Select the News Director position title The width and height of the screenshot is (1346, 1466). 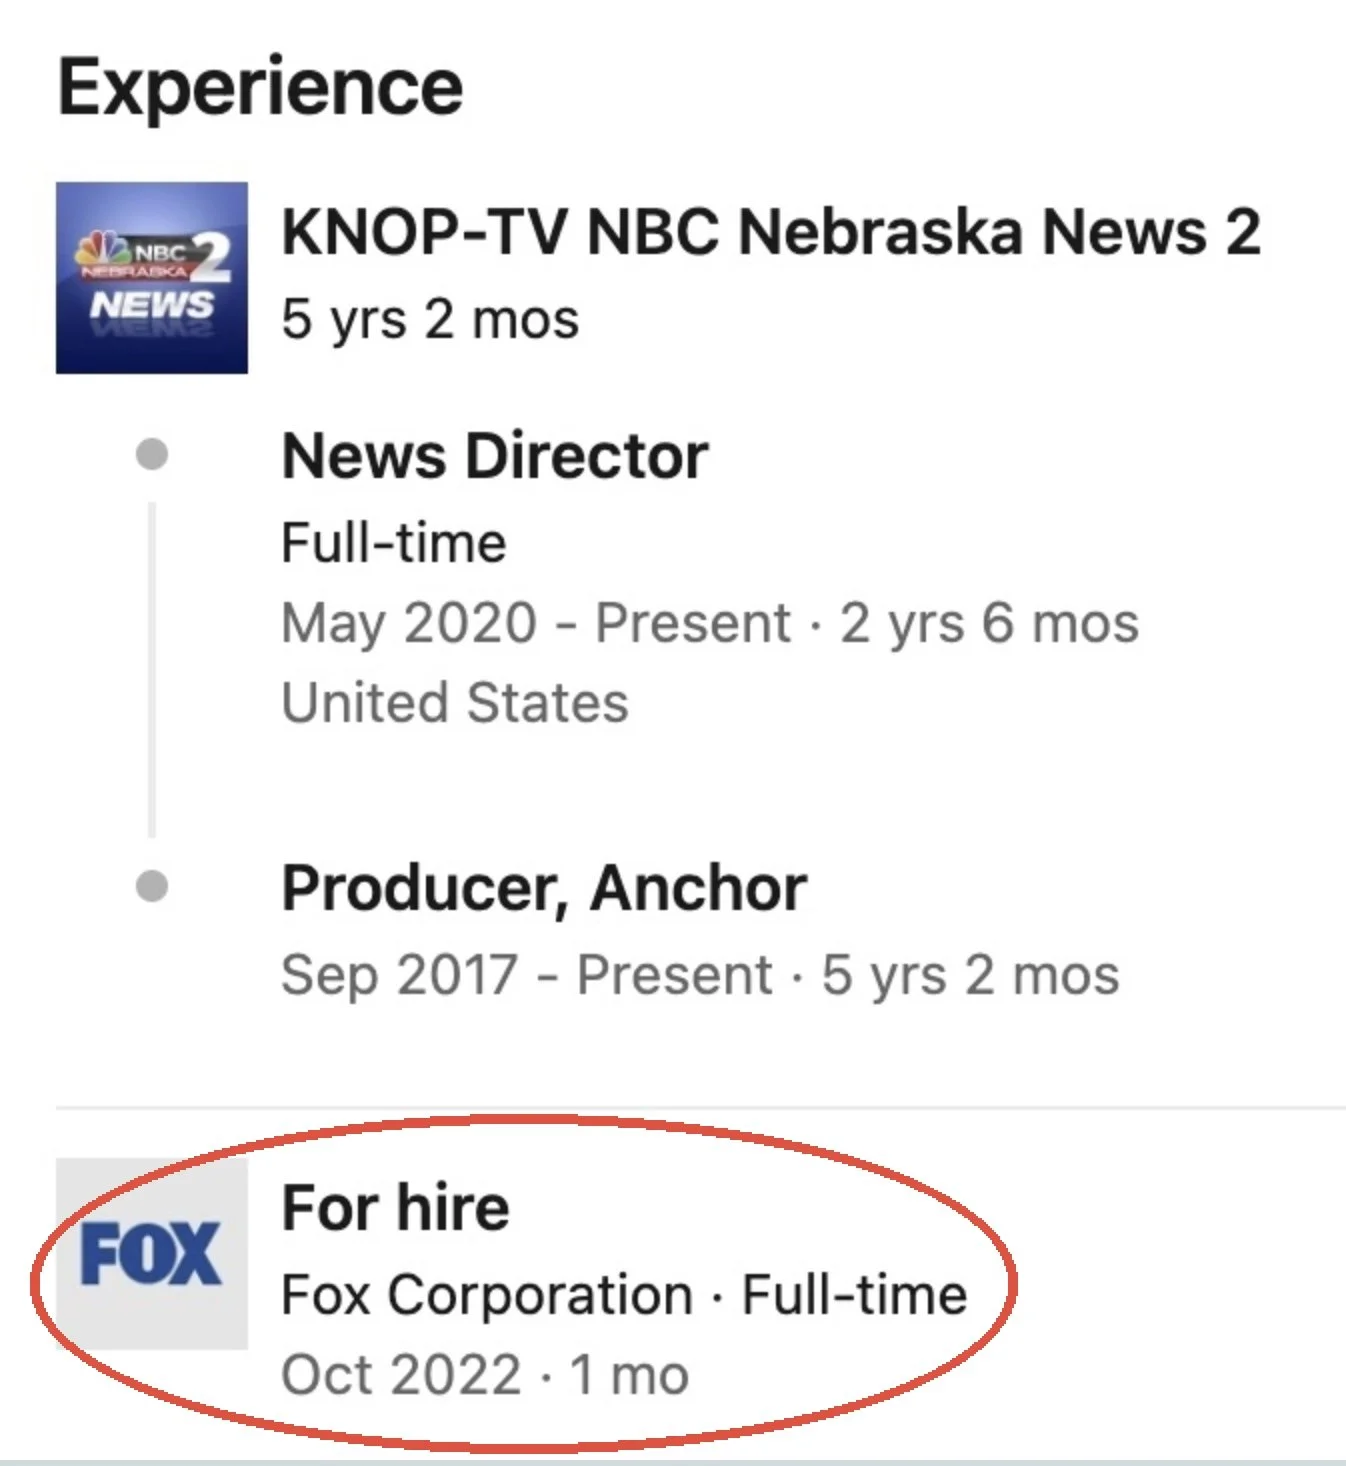(495, 456)
